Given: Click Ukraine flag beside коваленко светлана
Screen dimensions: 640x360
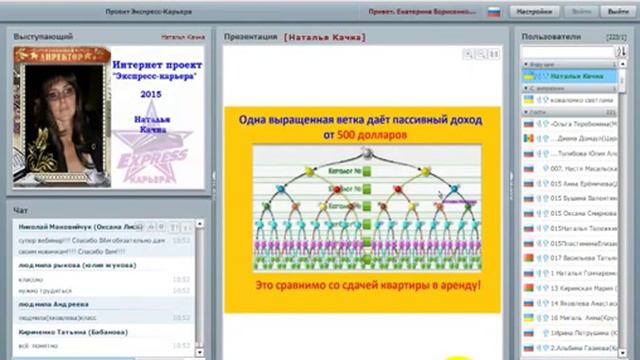Looking at the screenshot, I should 528,100.
